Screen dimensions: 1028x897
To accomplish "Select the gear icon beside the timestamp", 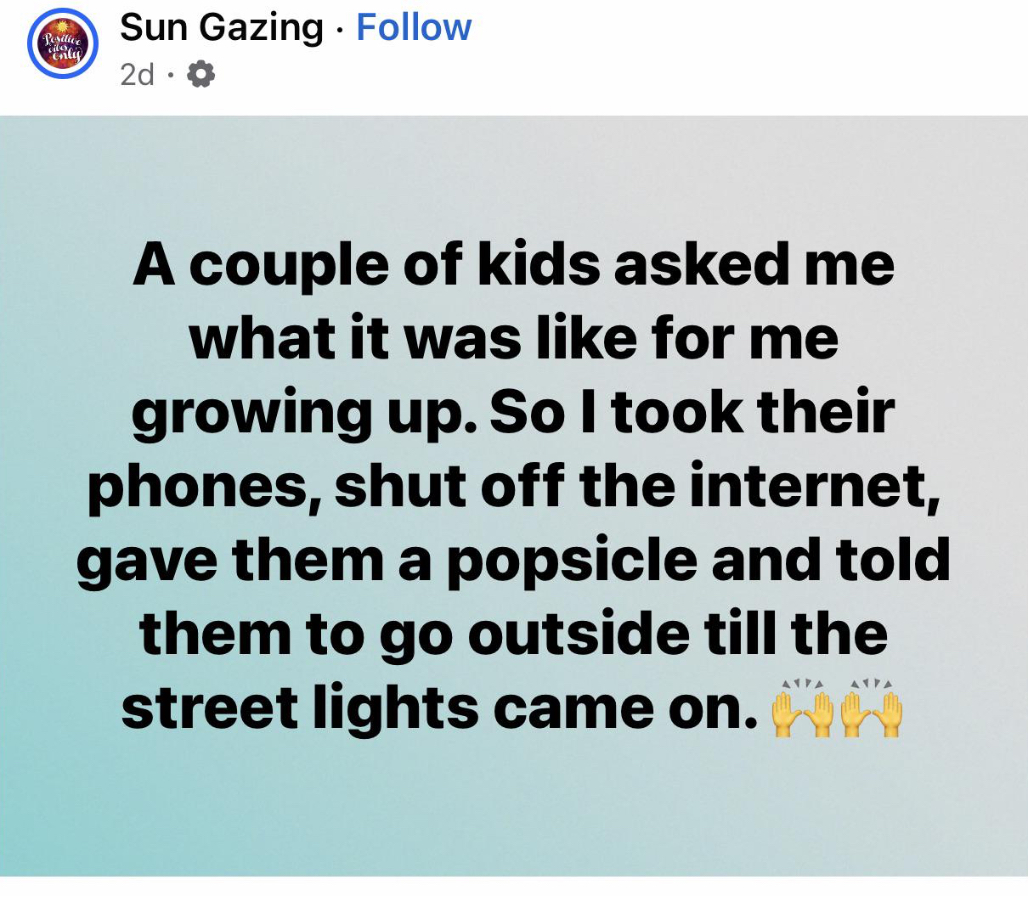I will [x=202, y=72].
